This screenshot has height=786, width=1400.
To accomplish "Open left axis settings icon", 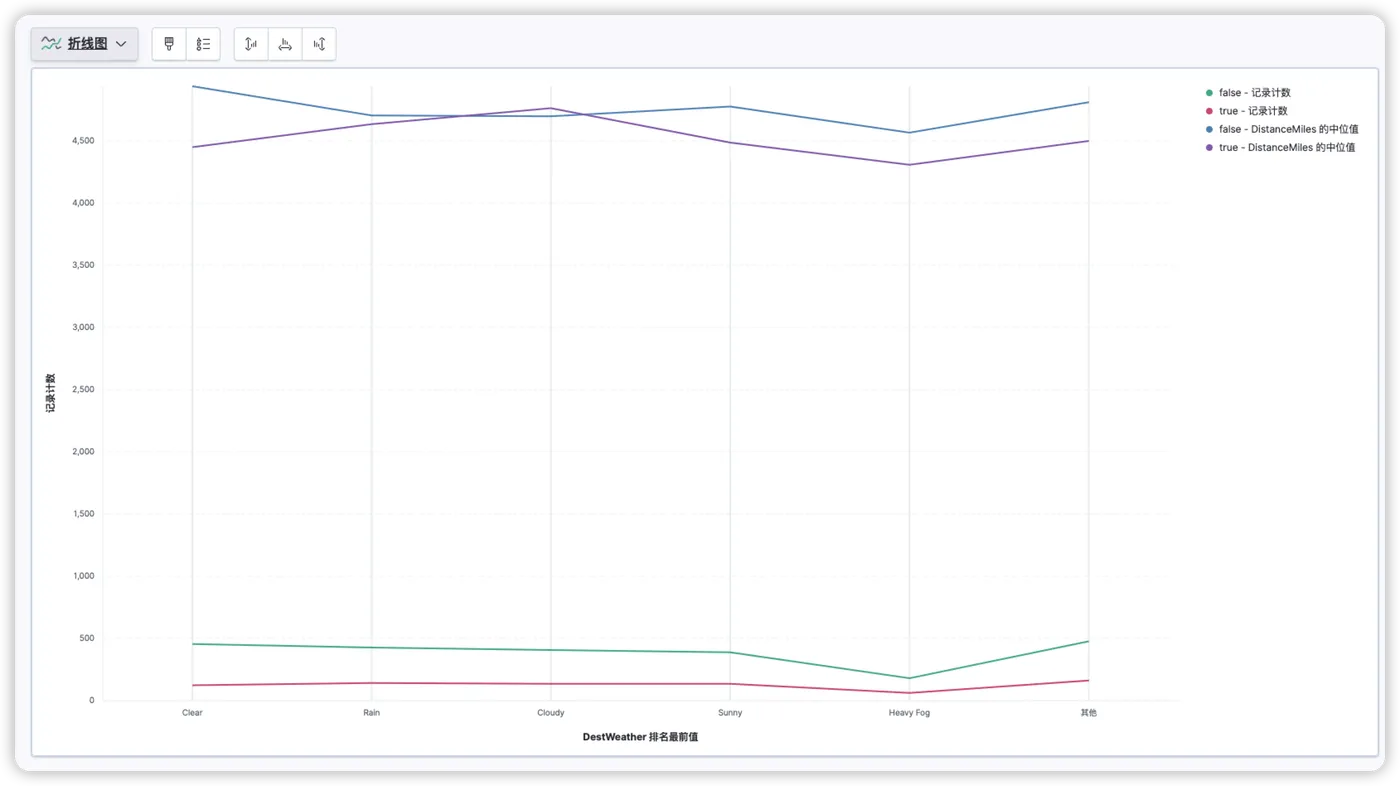I will pos(251,44).
